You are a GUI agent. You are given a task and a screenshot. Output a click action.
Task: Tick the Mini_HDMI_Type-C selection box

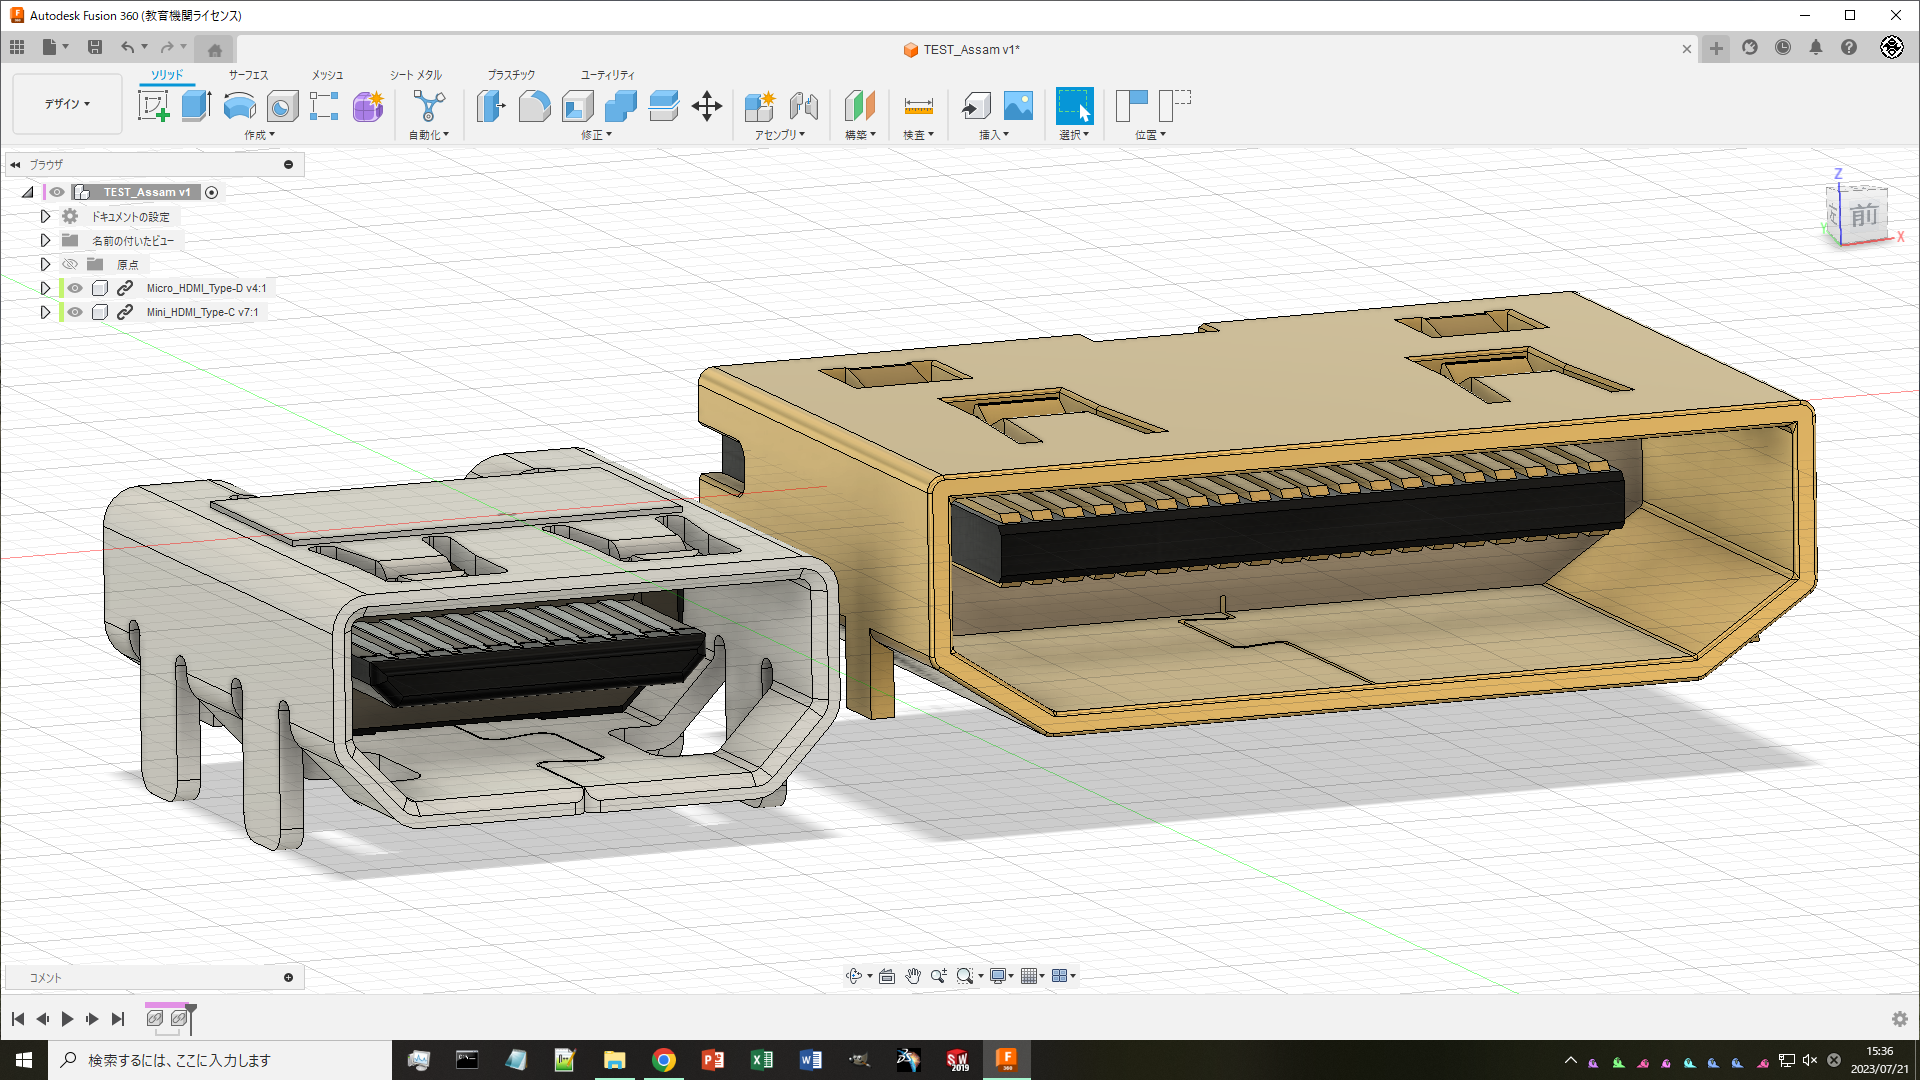[x=100, y=312]
